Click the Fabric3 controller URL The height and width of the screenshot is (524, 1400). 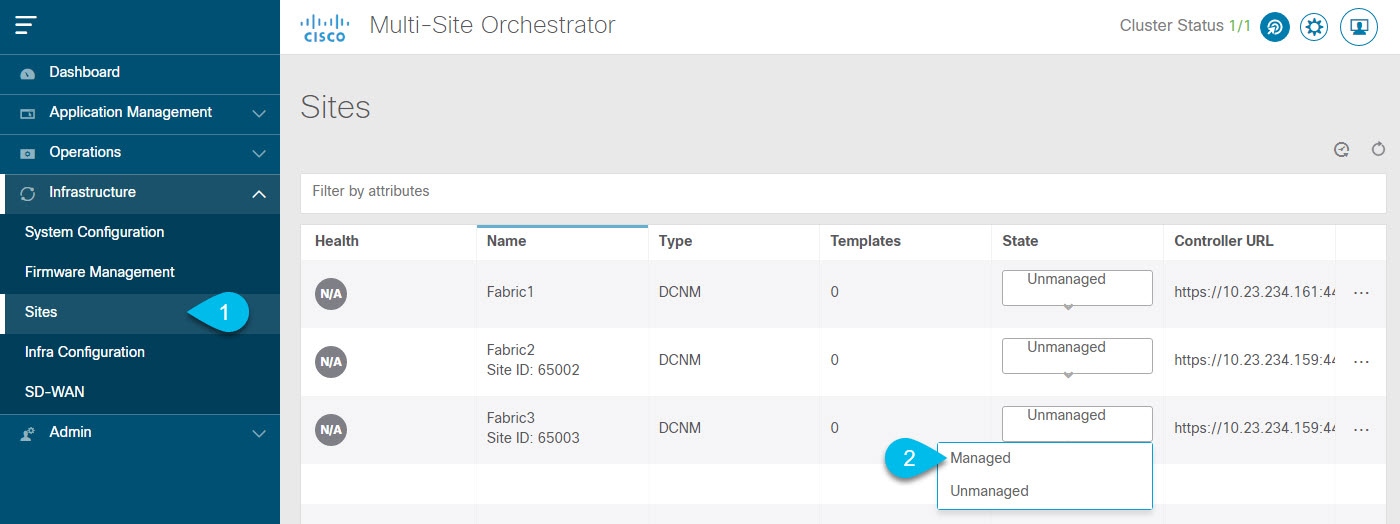(x=1255, y=429)
